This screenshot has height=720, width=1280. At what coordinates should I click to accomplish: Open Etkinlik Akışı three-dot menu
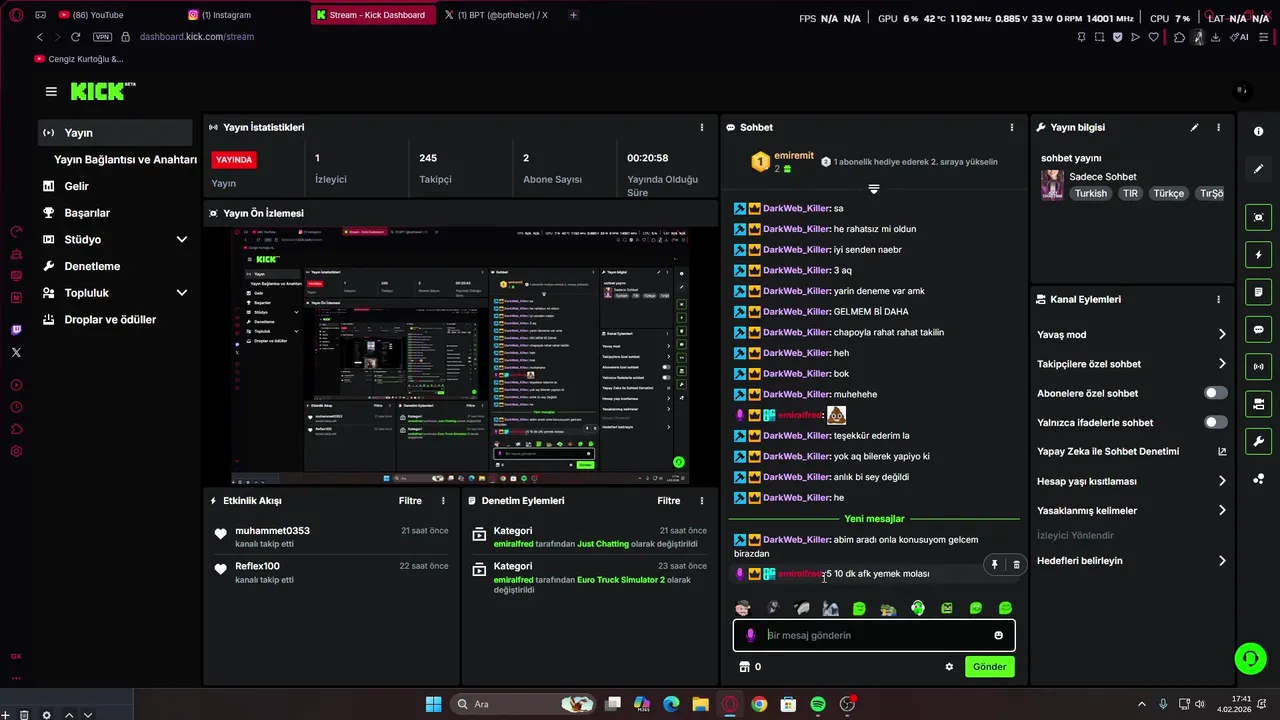(x=443, y=500)
